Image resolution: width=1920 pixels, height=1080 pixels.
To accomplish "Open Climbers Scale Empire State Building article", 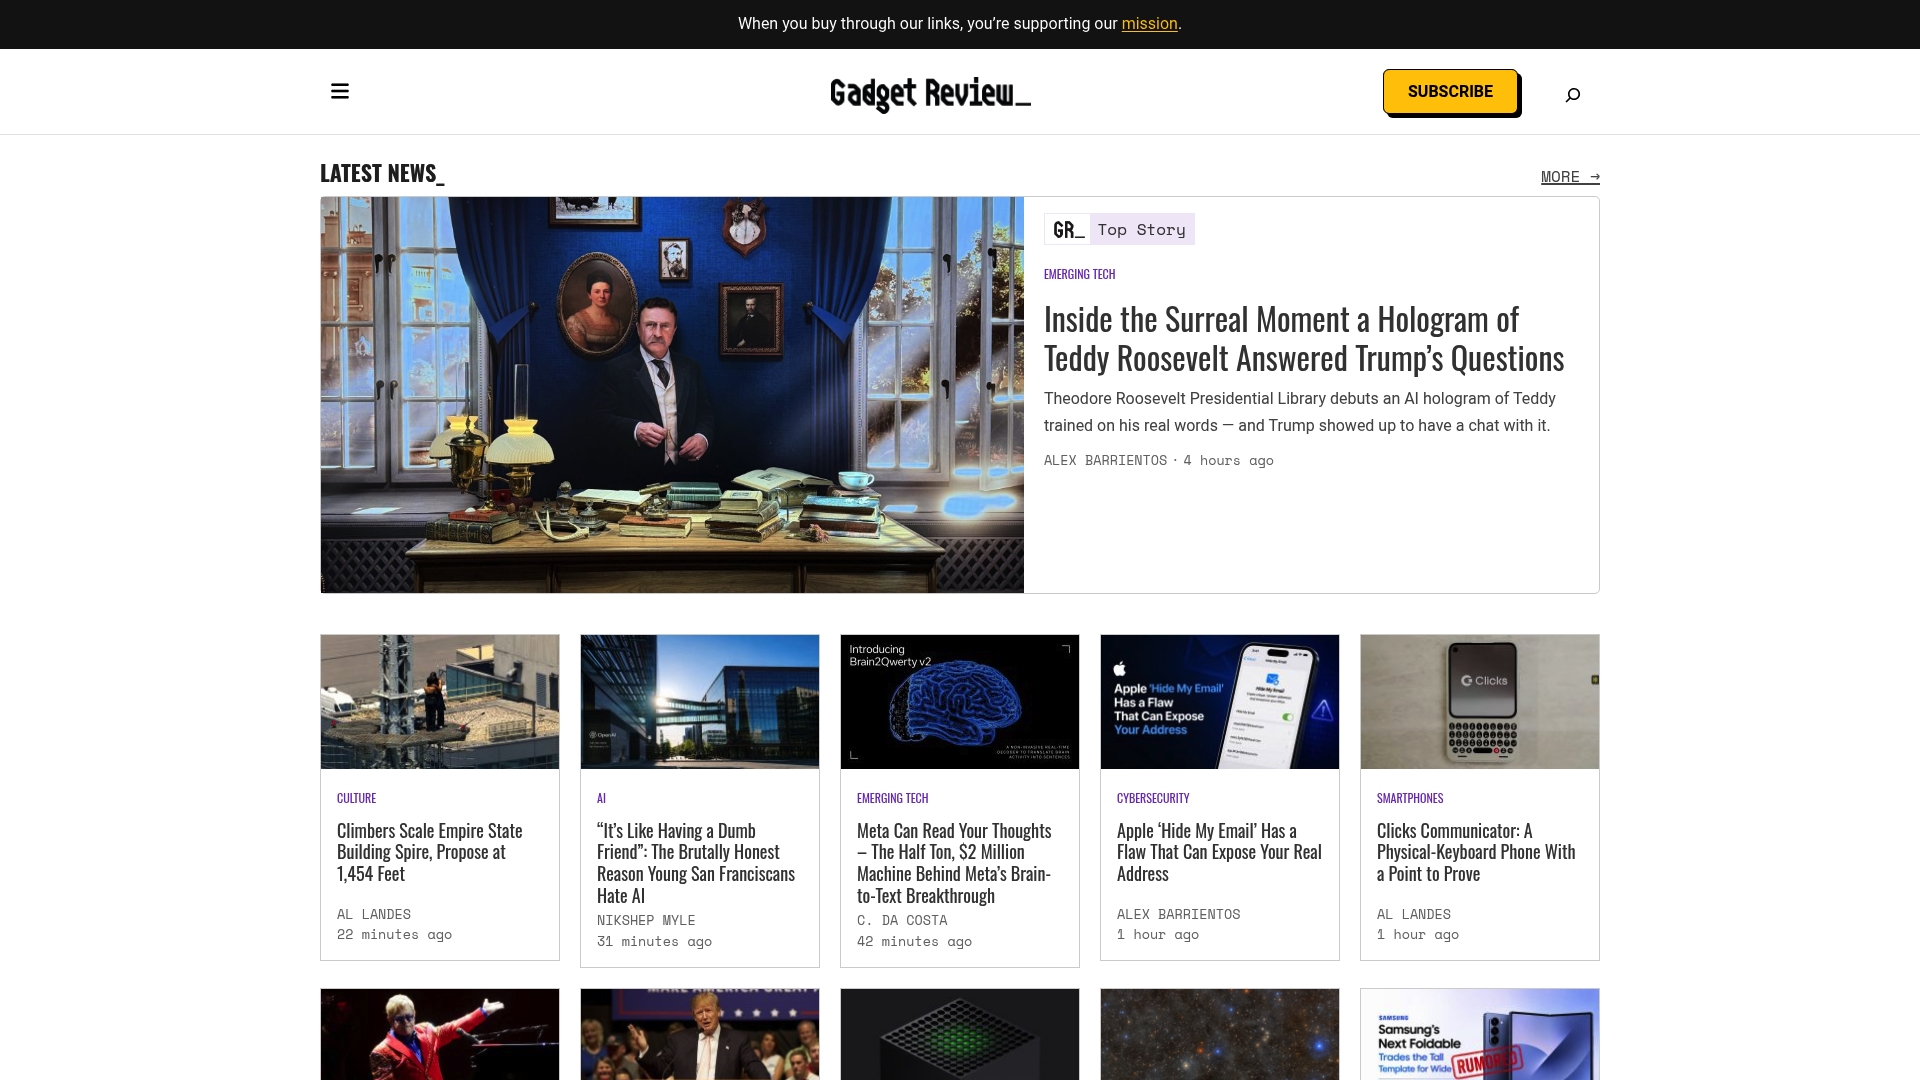I will tap(430, 852).
